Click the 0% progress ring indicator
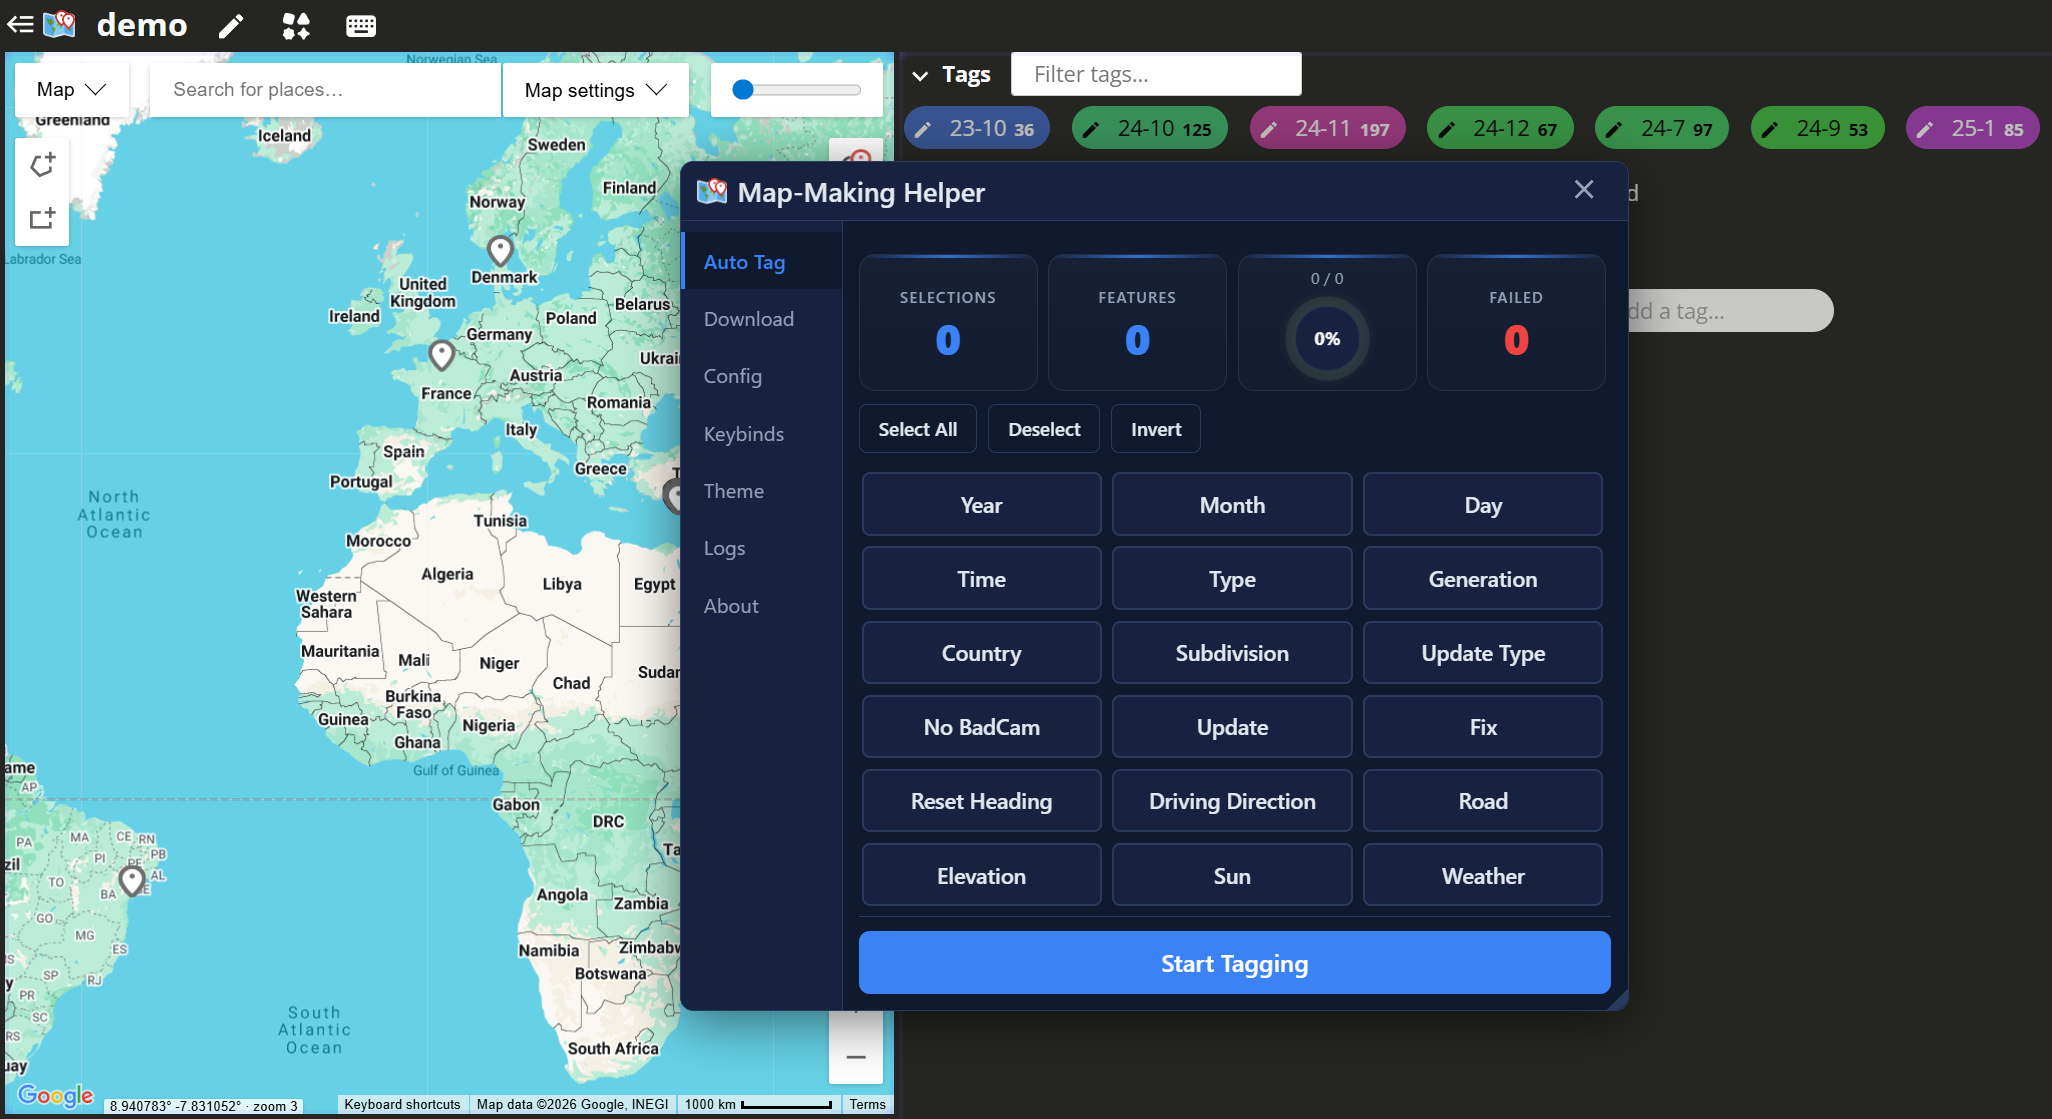This screenshot has height=1119, width=2052. point(1327,339)
